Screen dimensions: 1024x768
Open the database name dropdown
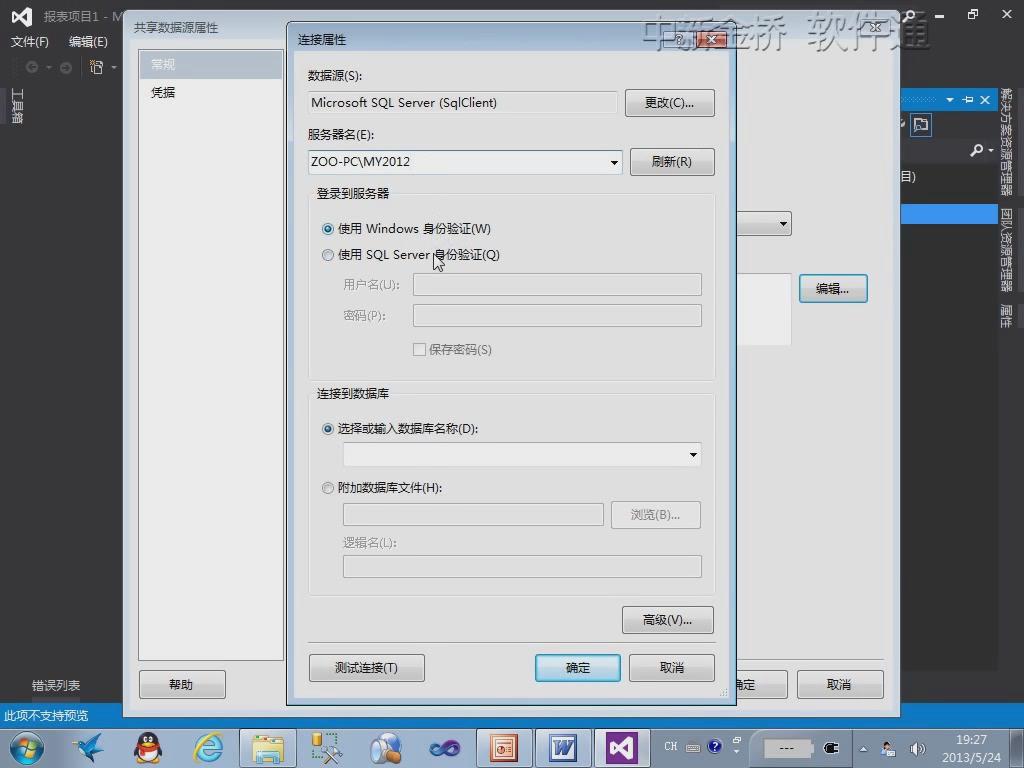(x=693, y=455)
